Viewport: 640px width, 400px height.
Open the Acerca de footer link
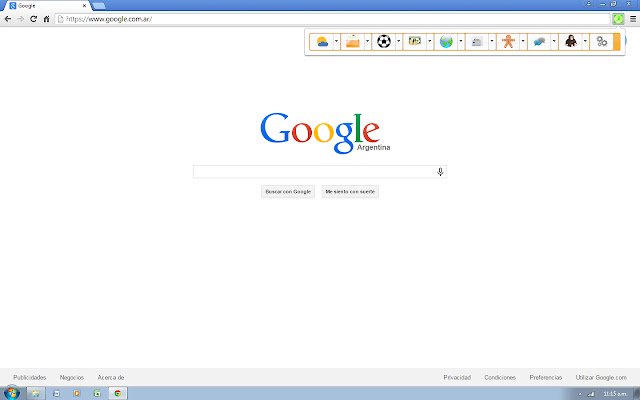click(x=111, y=378)
